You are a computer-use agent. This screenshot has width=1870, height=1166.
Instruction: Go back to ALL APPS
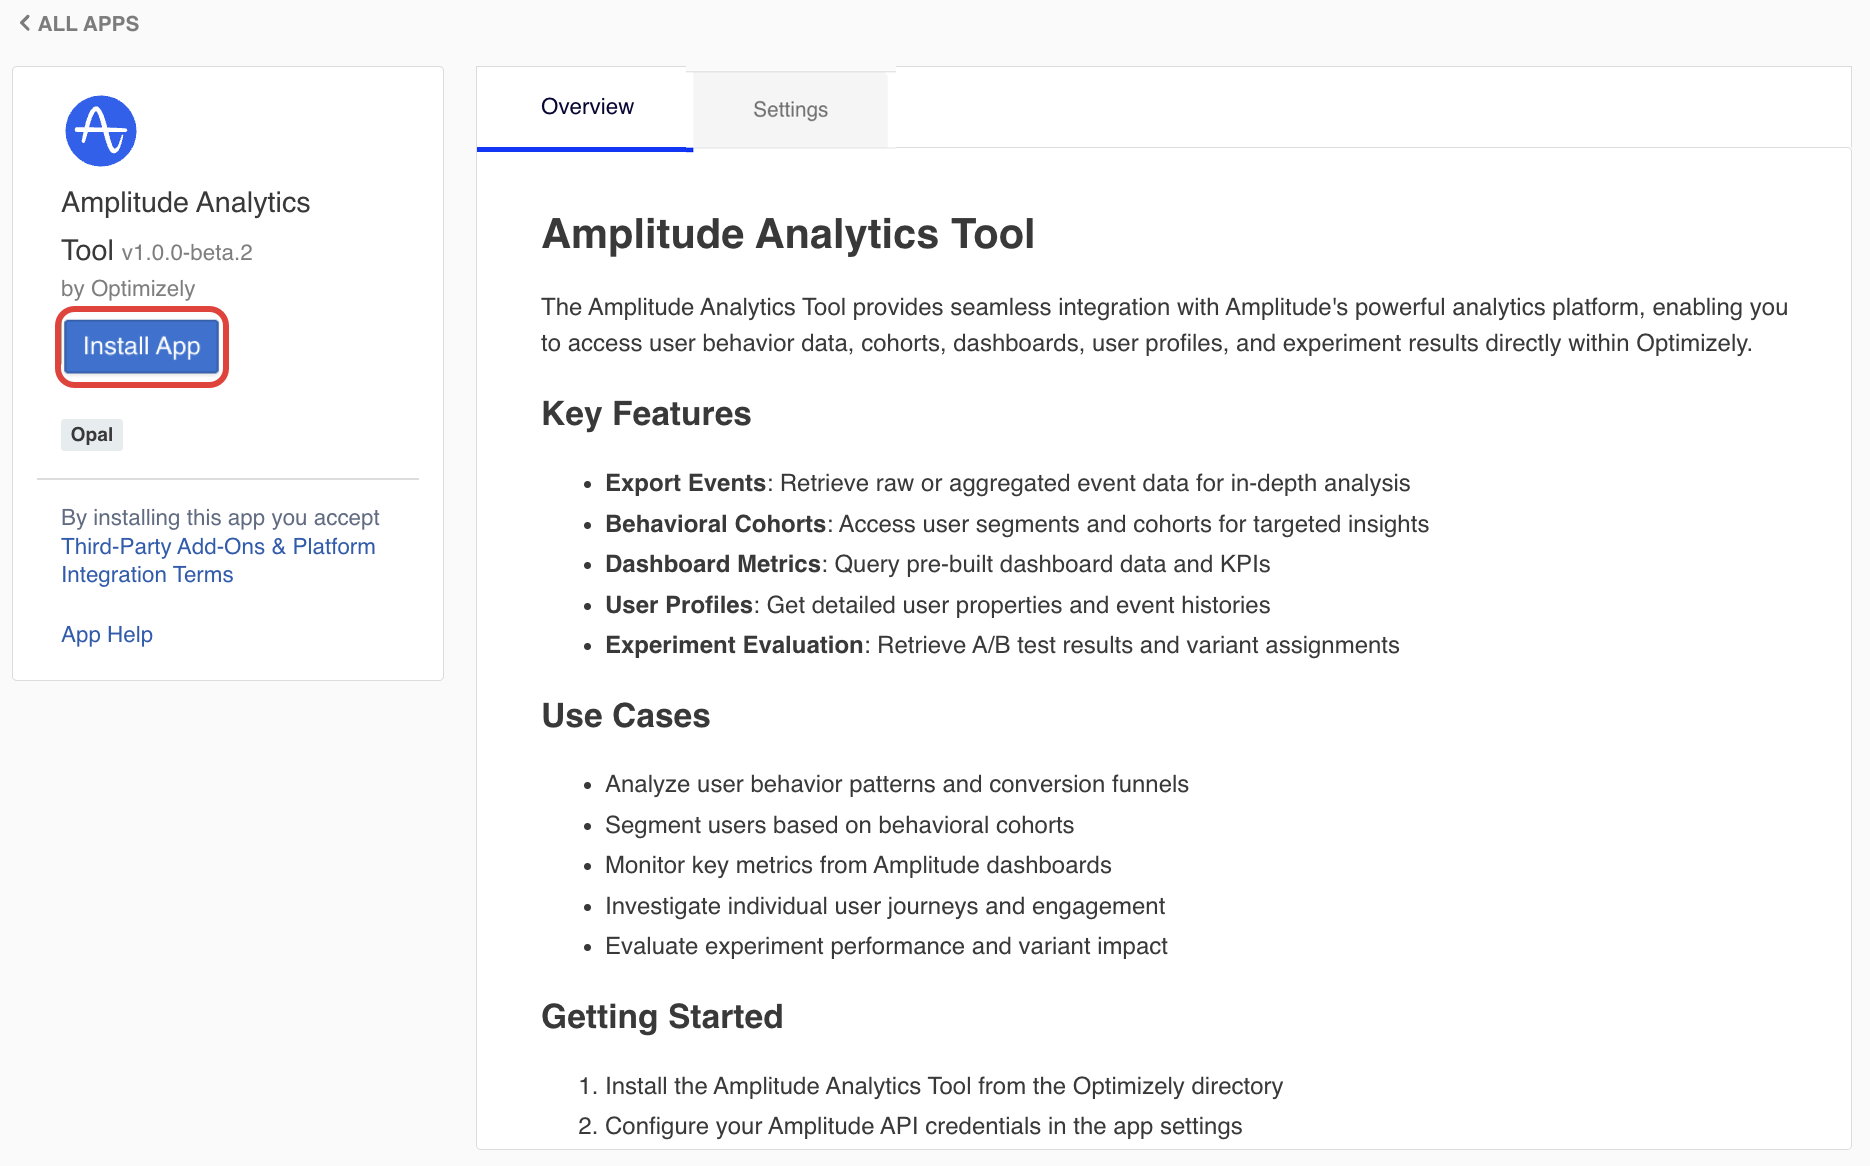pyautogui.click(x=88, y=24)
